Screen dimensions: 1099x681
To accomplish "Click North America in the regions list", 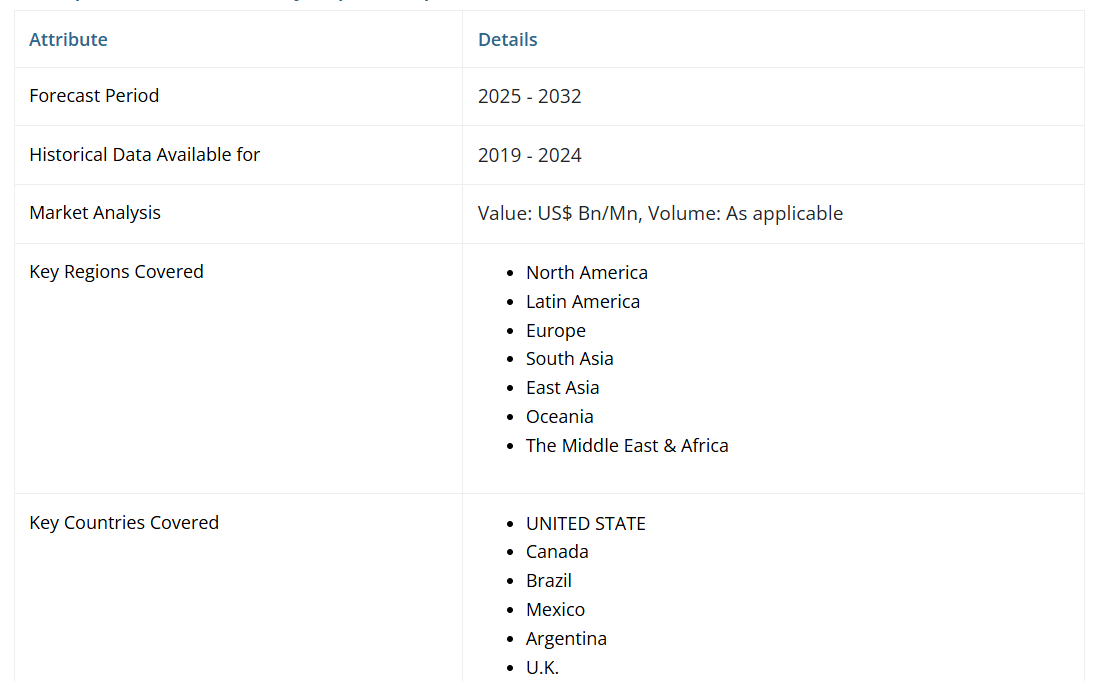I will coord(586,273).
